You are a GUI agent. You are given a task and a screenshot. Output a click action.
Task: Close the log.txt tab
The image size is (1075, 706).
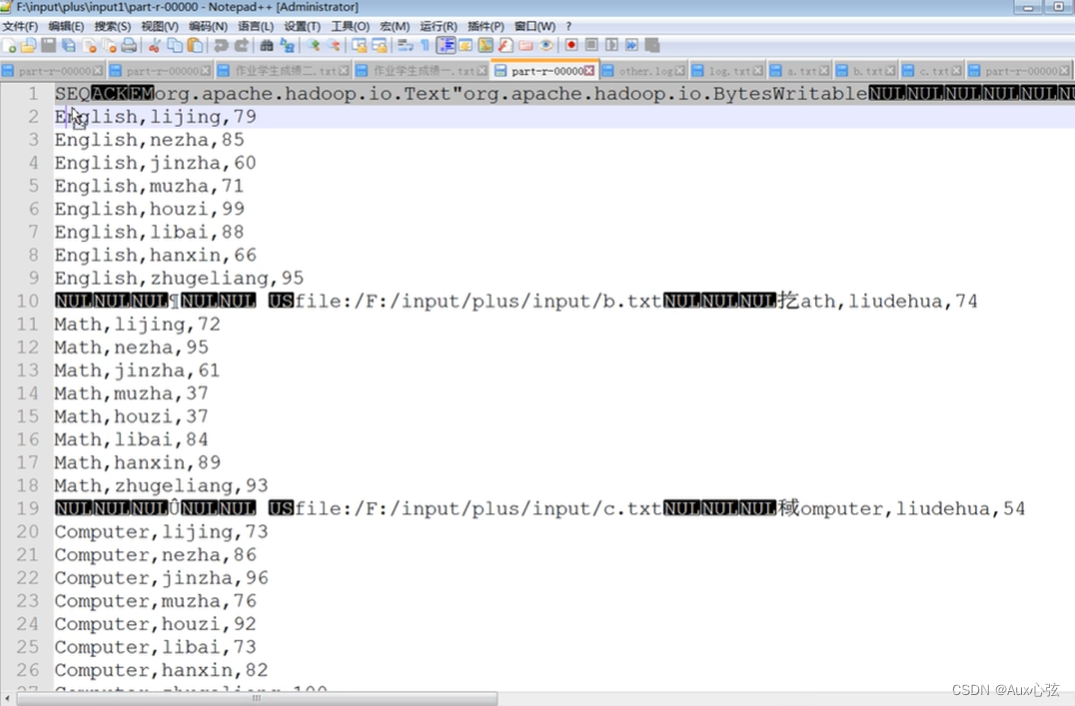759,71
